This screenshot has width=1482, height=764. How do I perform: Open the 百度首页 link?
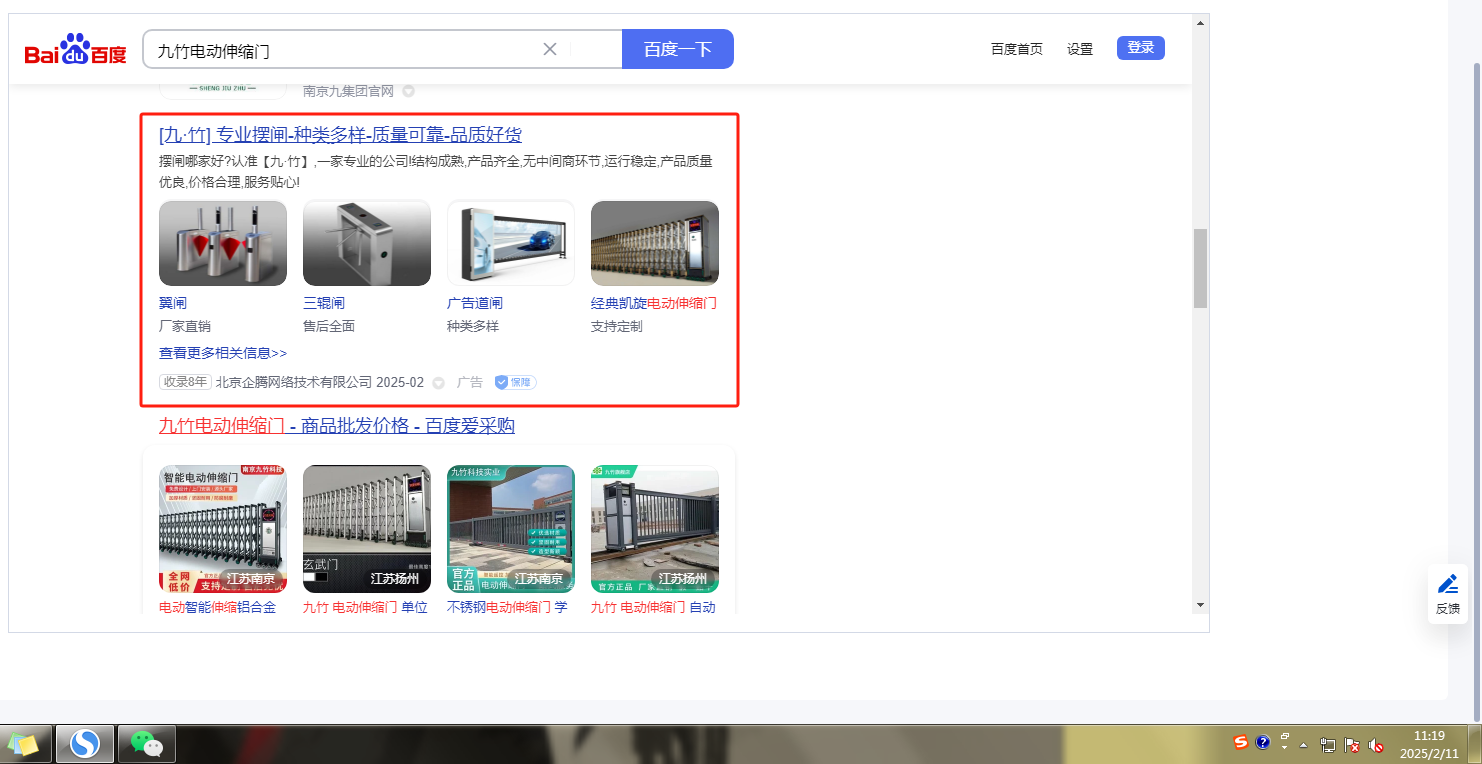pos(1017,49)
